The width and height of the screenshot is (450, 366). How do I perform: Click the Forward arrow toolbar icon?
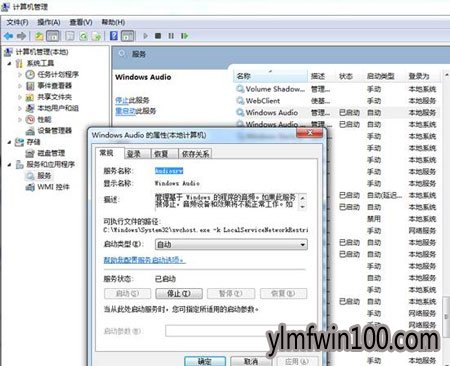tap(21, 36)
